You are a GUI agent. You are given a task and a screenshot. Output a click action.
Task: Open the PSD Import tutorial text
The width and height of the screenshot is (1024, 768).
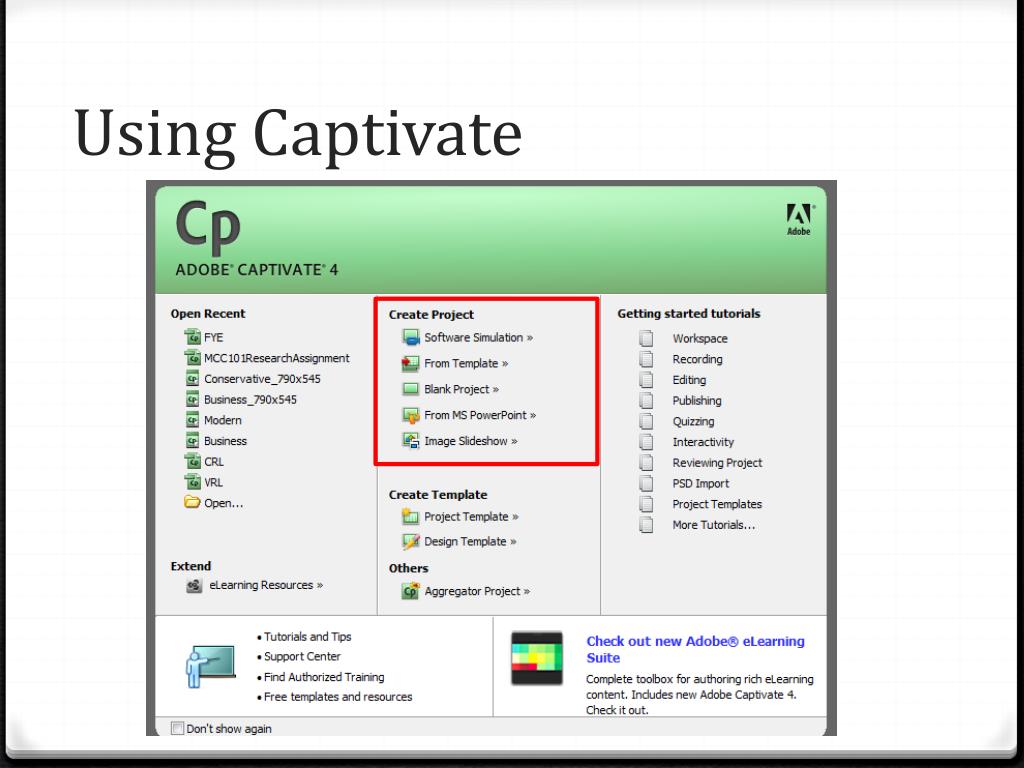(x=701, y=483)
